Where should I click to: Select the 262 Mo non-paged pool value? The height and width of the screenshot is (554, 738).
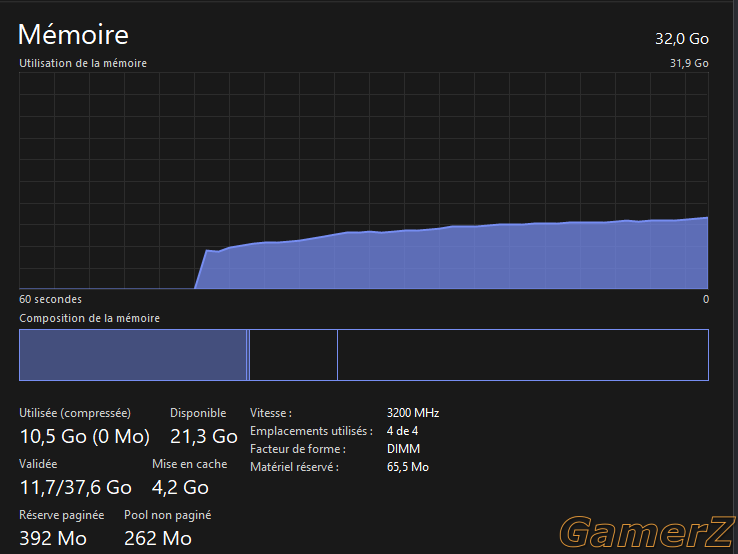pos(158,538)
